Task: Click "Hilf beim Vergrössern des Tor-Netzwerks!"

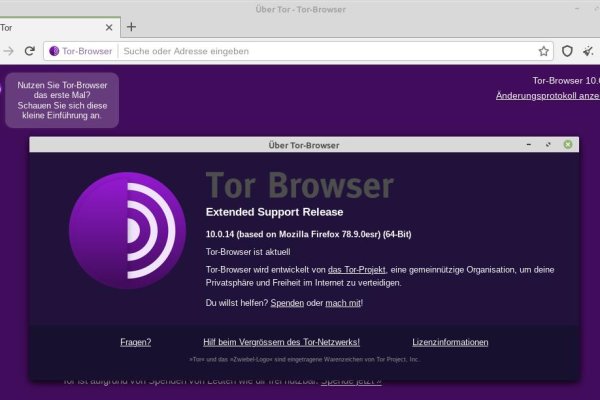Action: click(281, 342)
